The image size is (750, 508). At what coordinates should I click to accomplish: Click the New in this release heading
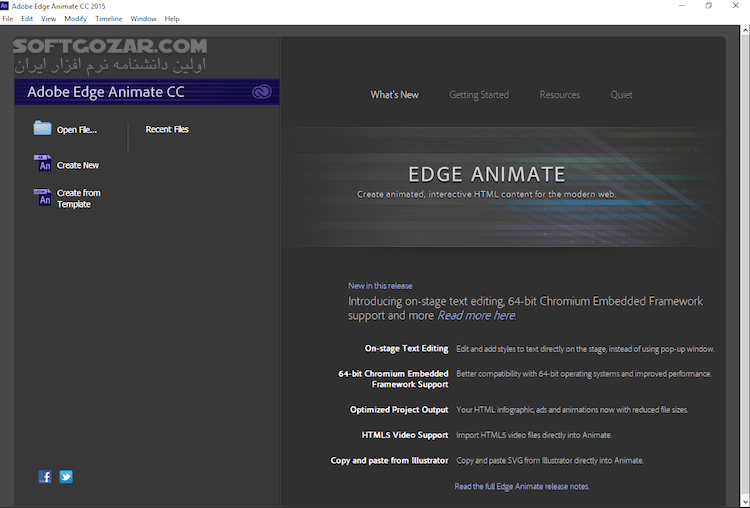click(380, 286)
